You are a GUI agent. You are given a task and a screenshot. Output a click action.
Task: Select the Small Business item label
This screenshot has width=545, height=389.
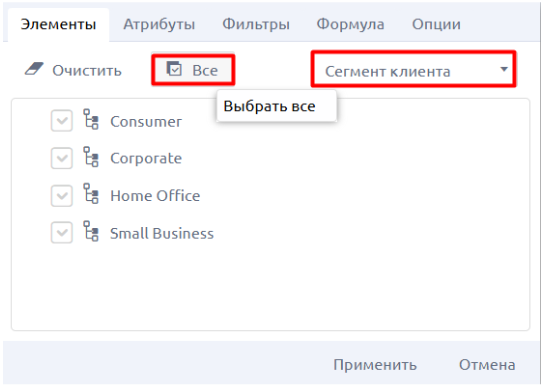point(162,233)
